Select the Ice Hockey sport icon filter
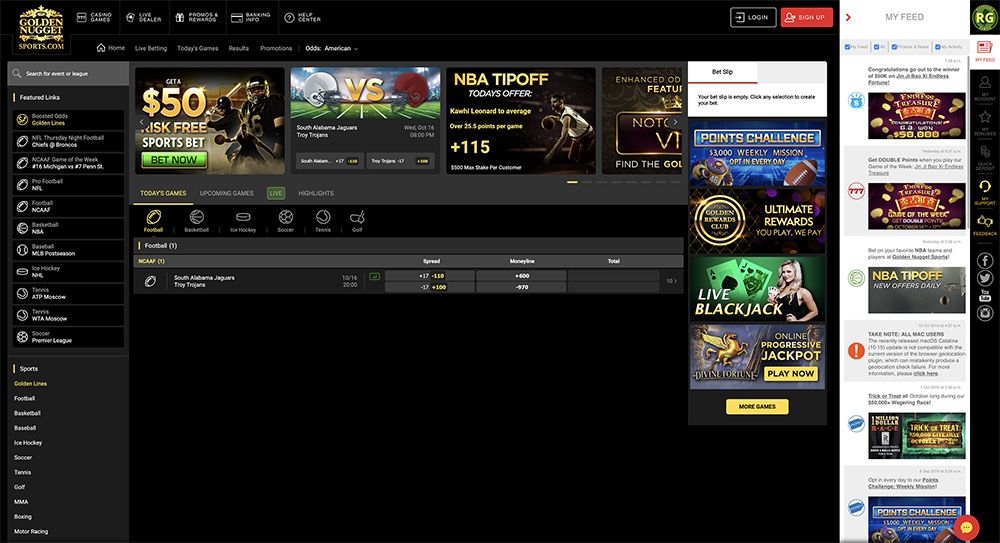 coord(243,221)
